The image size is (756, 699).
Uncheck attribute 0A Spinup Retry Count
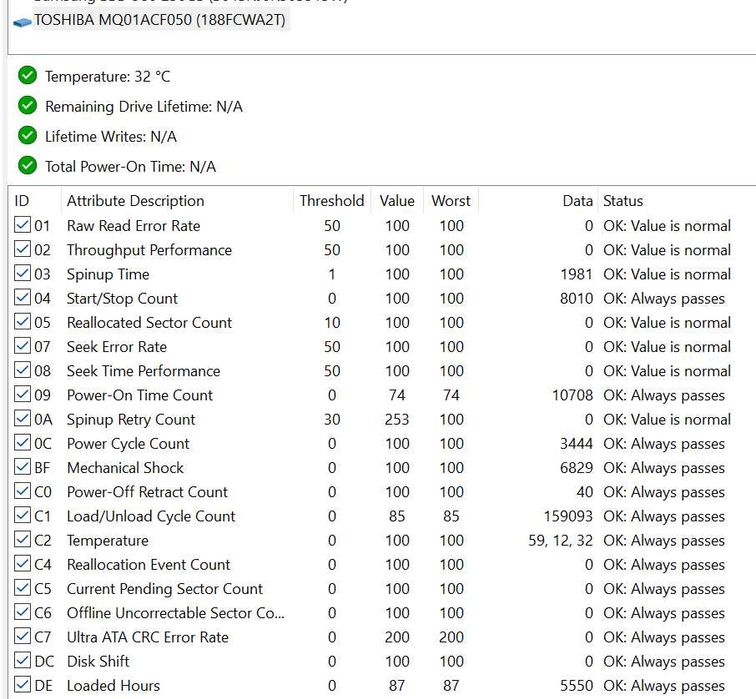coord(22,418)
